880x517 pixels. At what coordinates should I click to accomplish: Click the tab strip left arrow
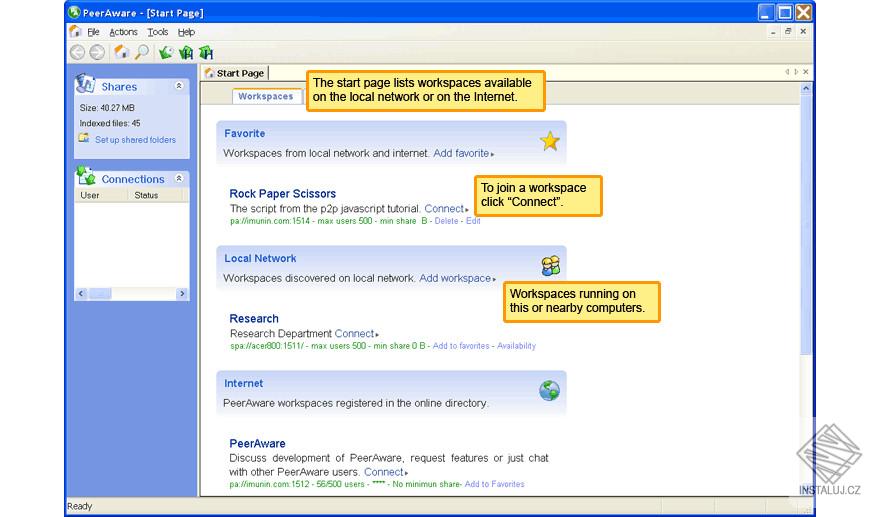[x=787, y=72]
